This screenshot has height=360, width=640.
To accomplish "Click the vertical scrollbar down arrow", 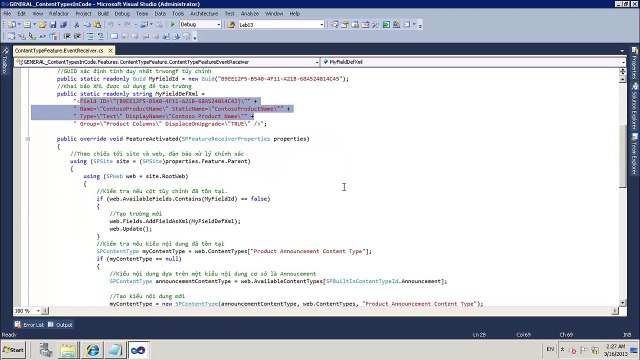I will [x=622, y=302].
